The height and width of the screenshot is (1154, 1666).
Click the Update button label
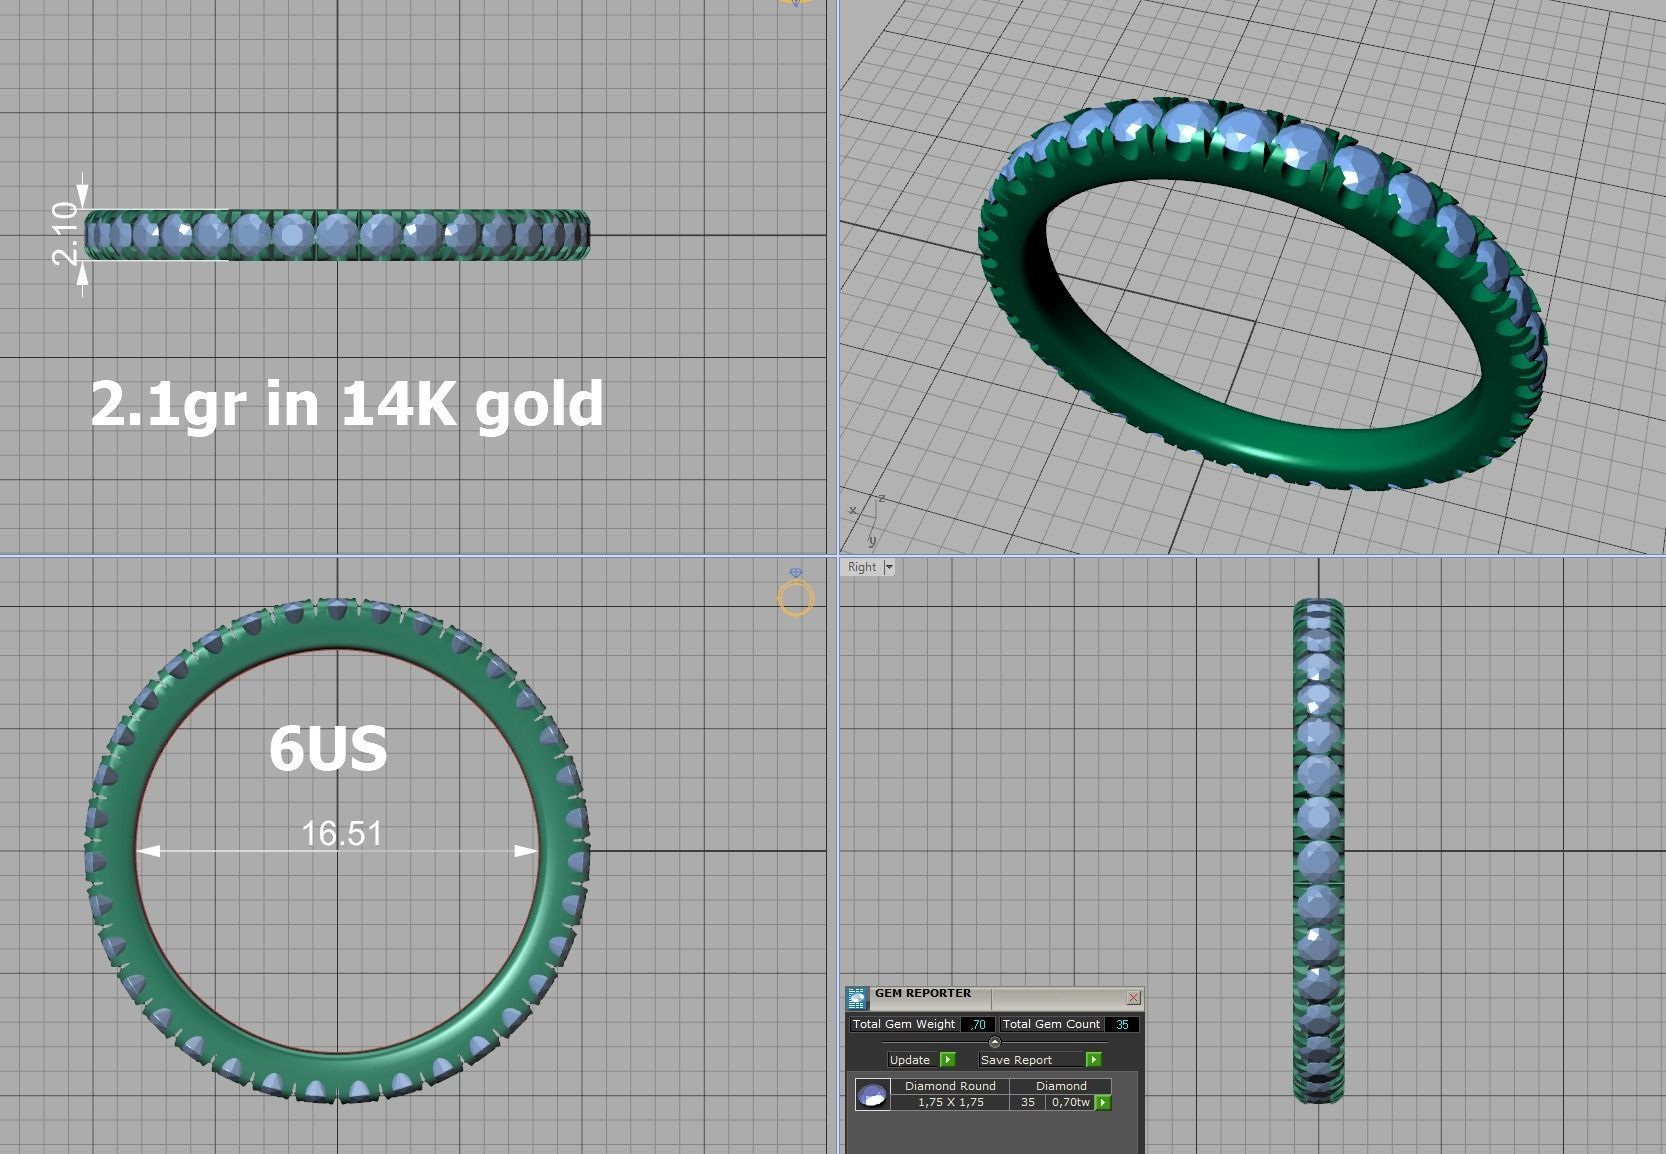[910, 1060]
